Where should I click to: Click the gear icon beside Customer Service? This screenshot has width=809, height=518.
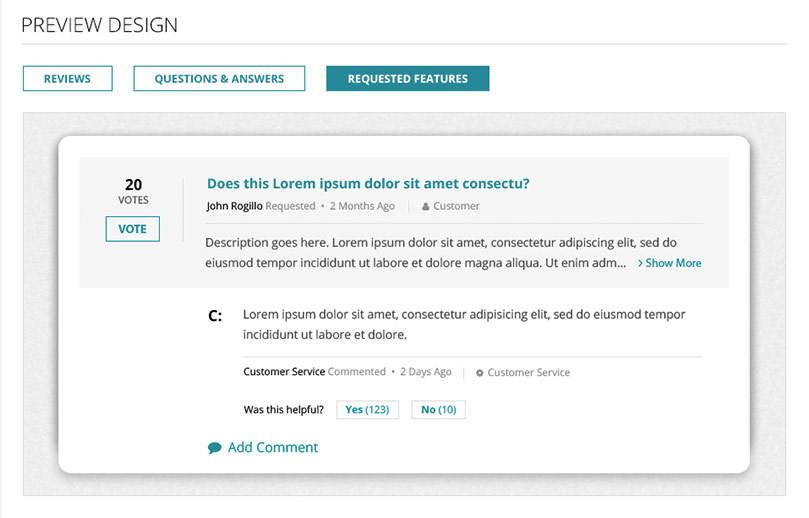(480, 373)
